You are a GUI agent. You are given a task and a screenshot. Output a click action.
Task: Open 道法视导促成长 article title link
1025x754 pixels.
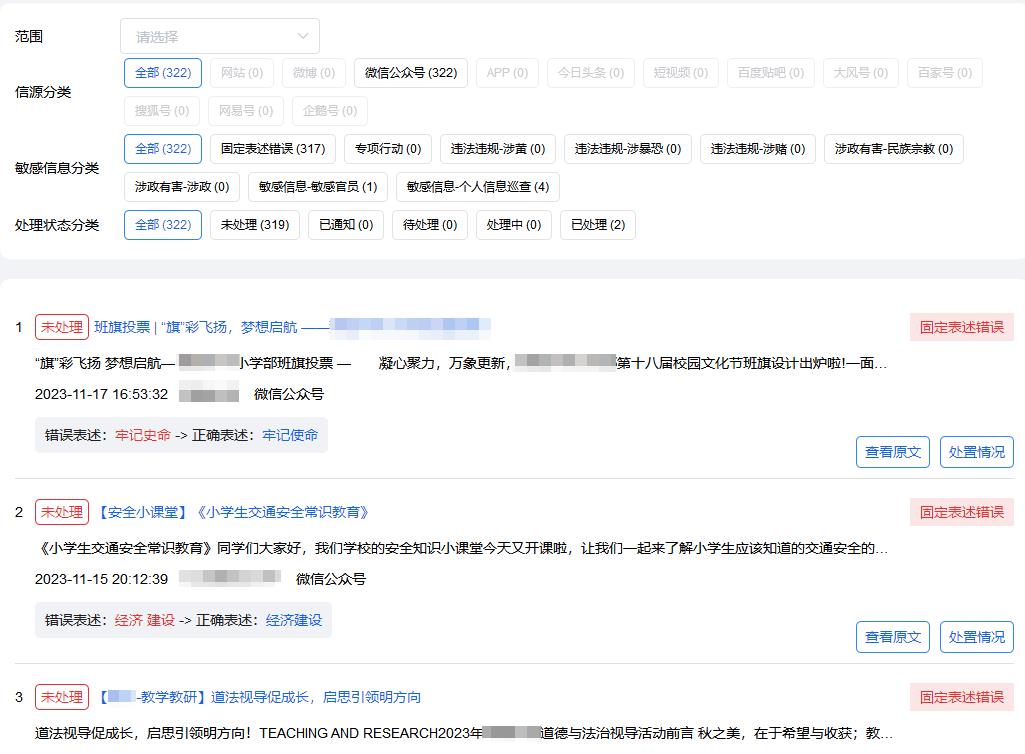pyautogui.click(x=315, y=697)
